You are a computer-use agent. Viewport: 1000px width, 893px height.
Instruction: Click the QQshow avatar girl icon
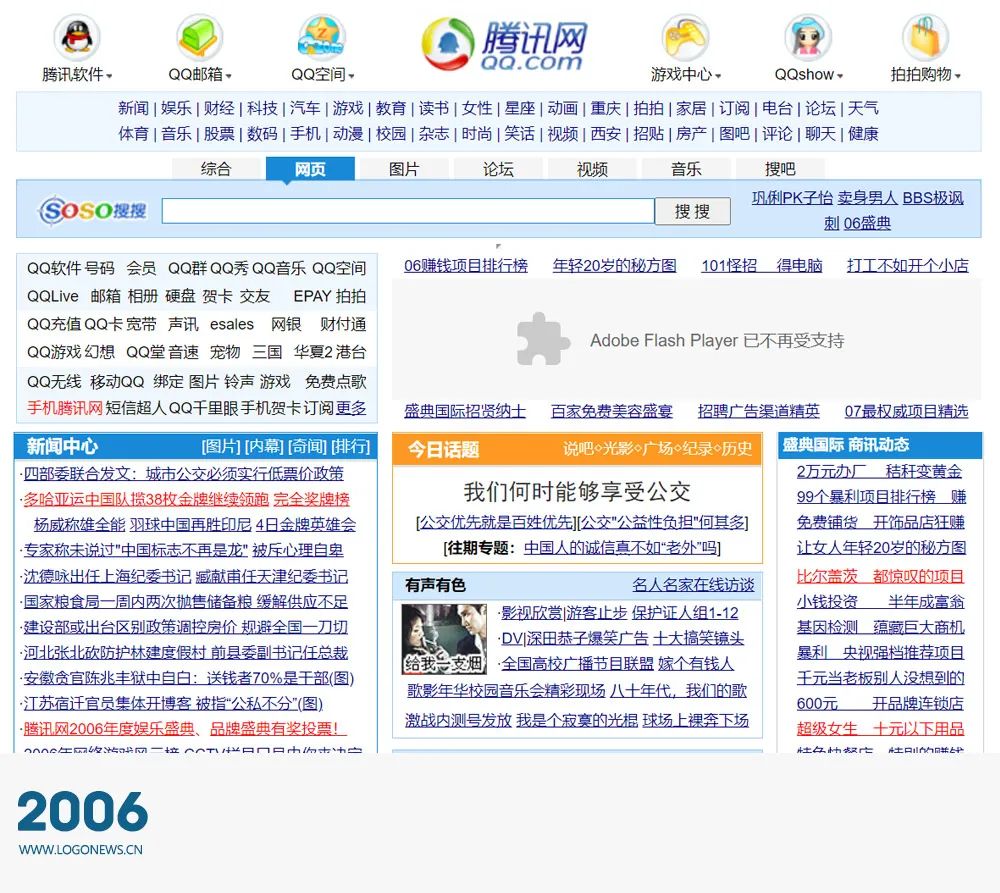[808, 37]
